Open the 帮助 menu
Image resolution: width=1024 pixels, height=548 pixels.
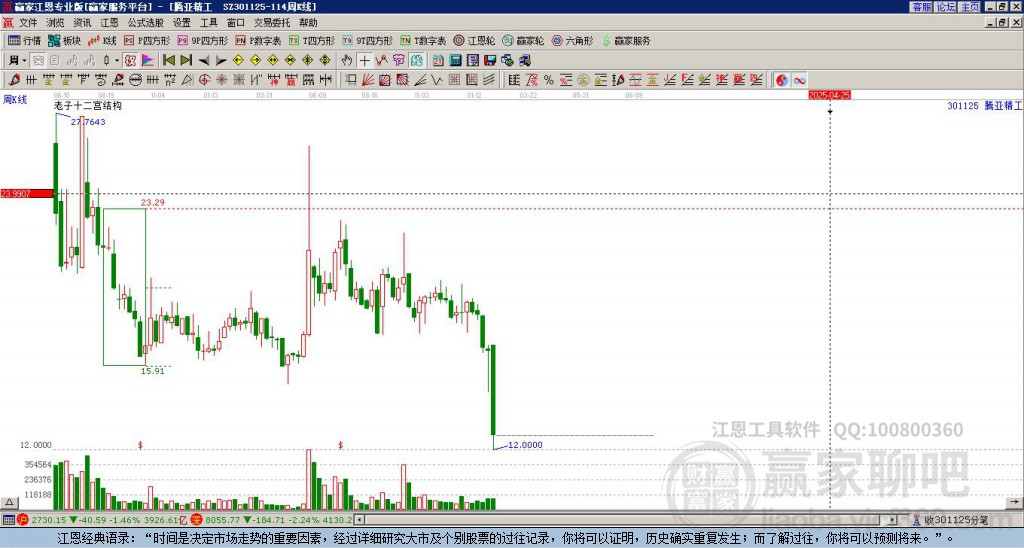click(308, 23)
